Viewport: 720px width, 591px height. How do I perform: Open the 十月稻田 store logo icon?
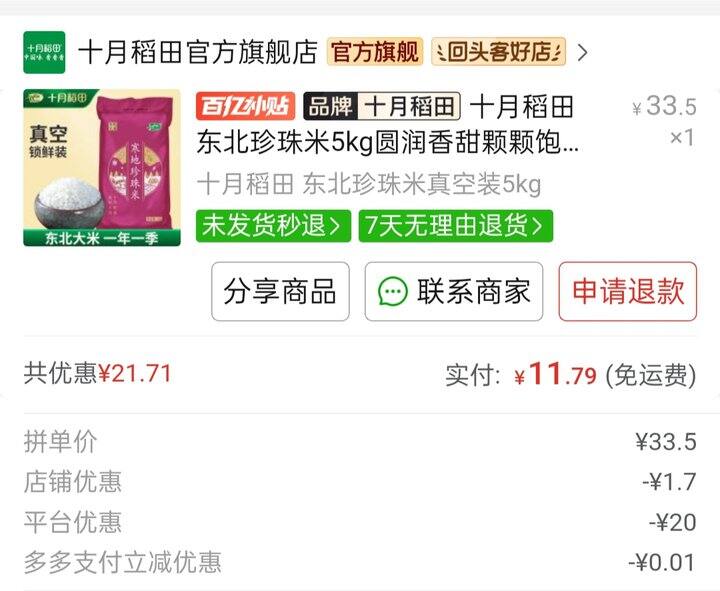click(x=44, y=52)
